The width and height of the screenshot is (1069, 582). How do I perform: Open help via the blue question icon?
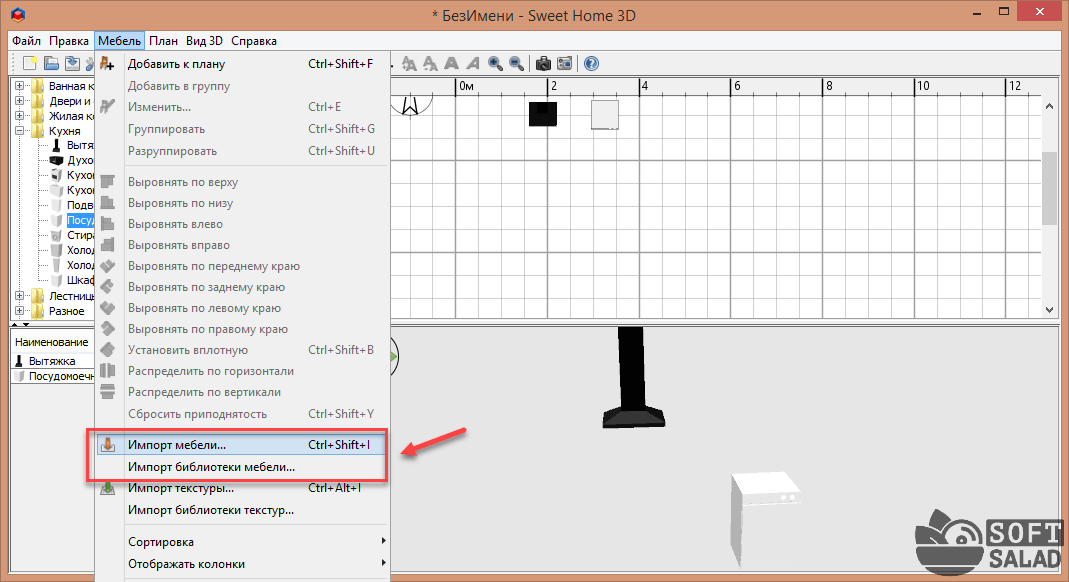pos(591,64)
